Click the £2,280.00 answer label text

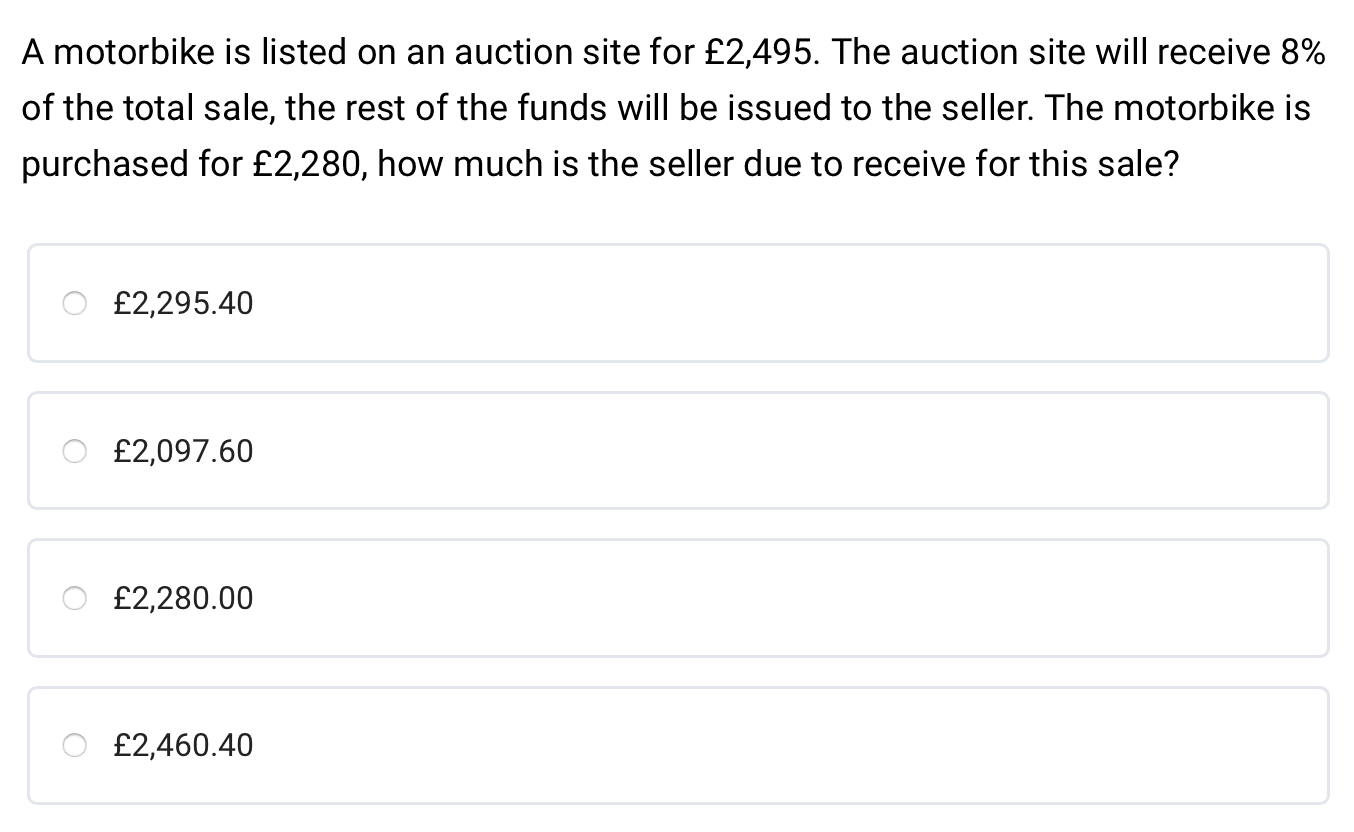pos(184,599)
